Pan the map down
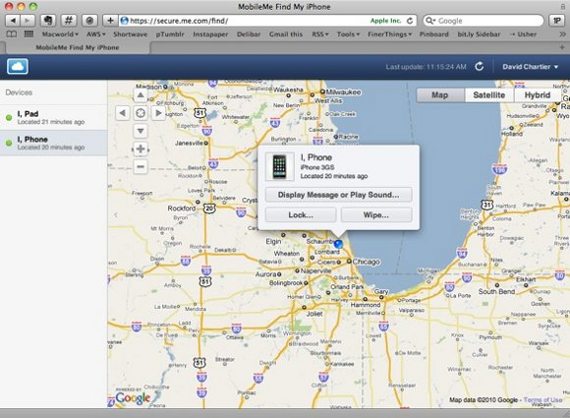This screenshot has width=570, height=418. coord(140,130)
